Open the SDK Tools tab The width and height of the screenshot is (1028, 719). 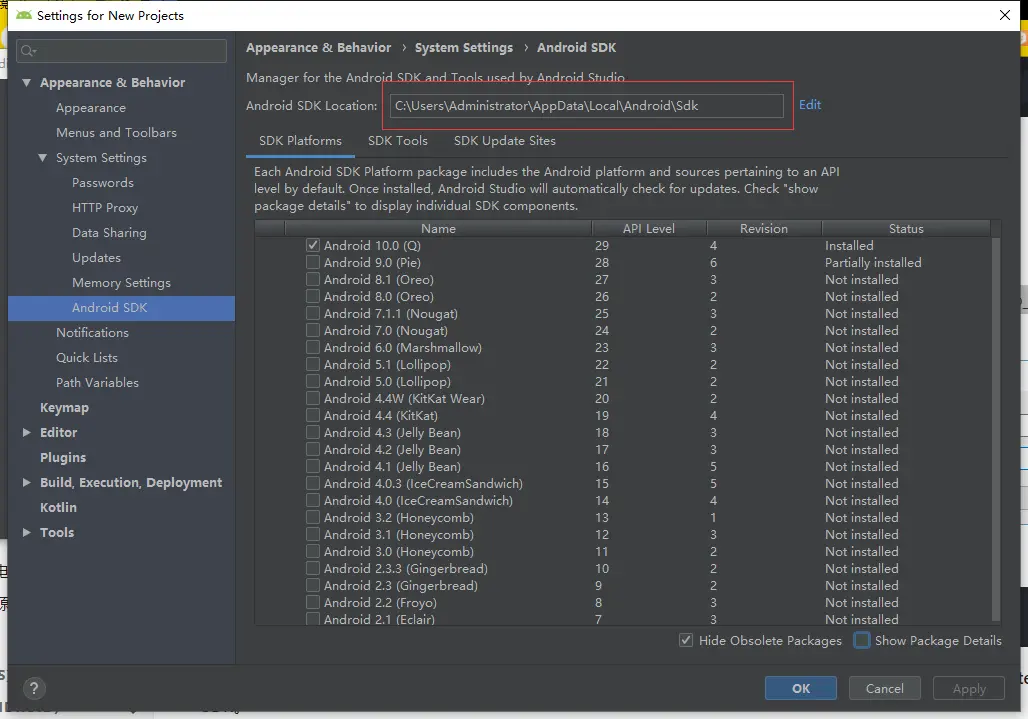click(x=397, y=141)
